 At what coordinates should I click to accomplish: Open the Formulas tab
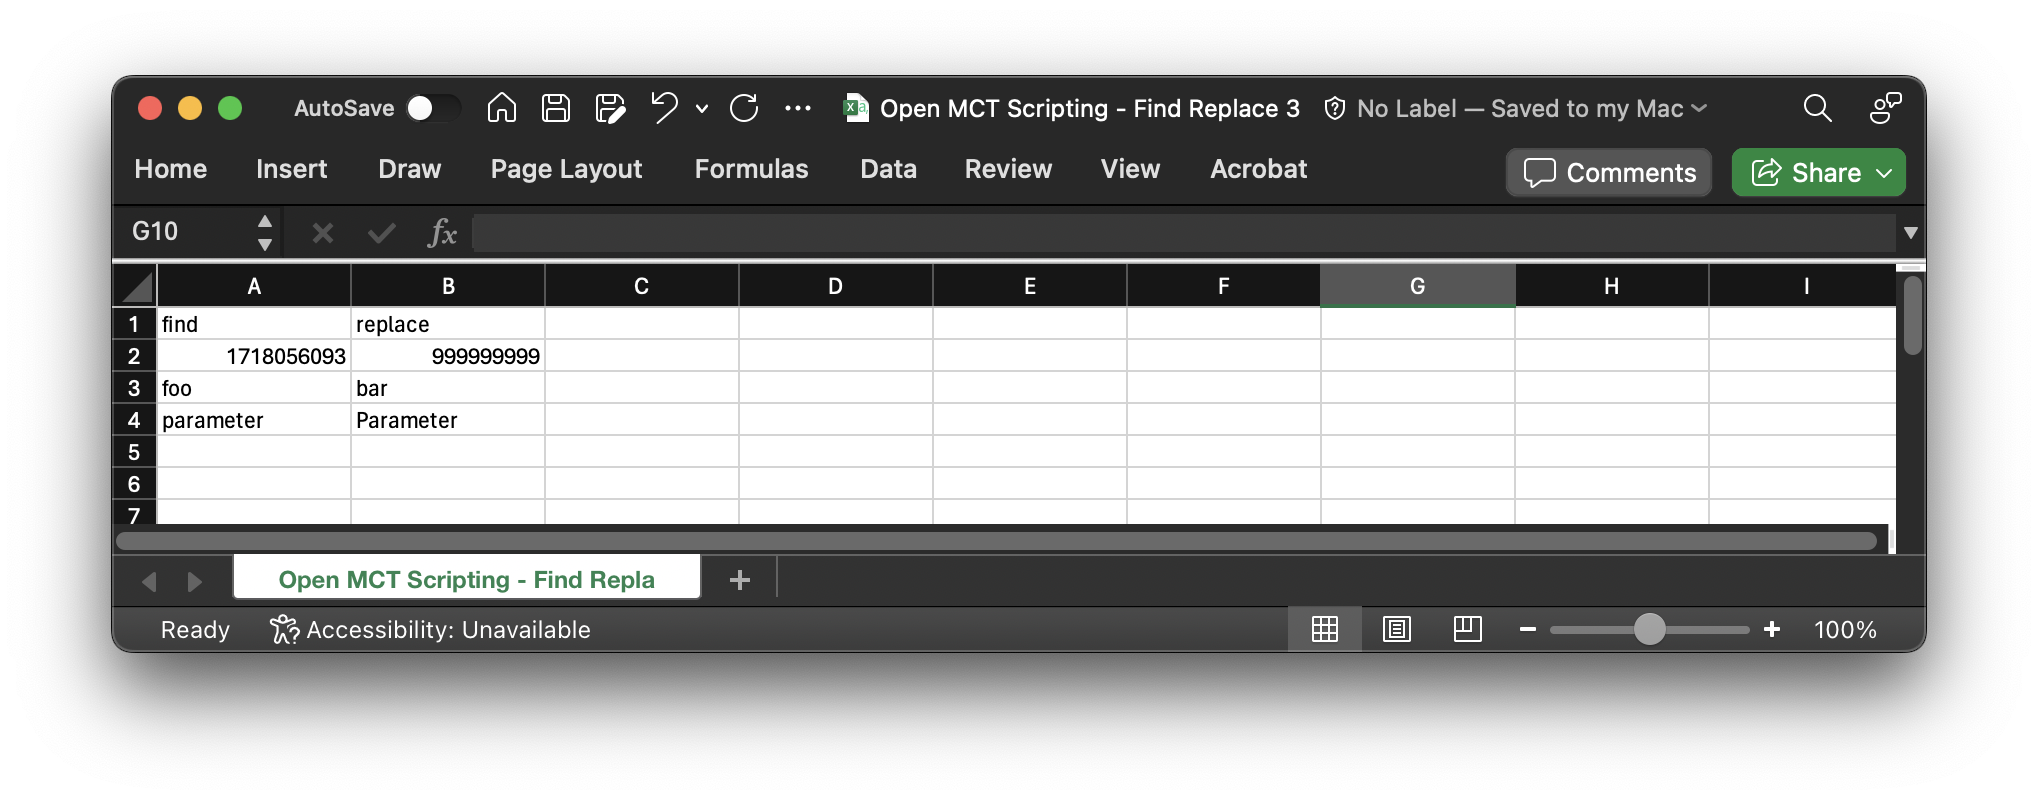tap(751, 169)
